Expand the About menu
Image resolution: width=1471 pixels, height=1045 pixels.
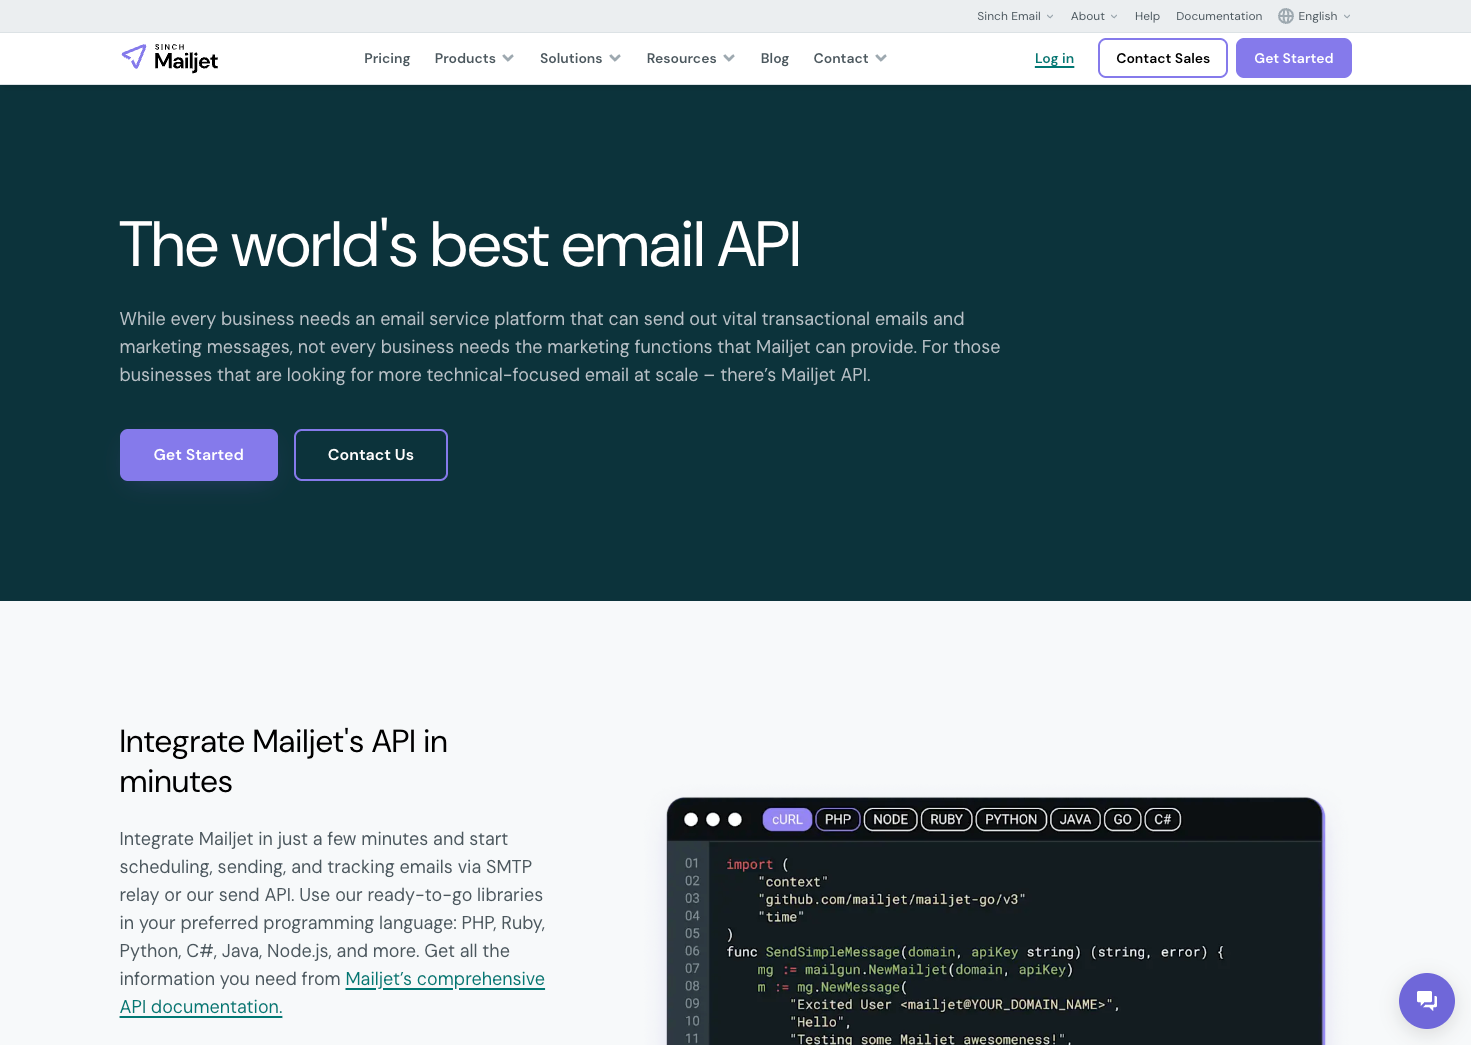pos(1092,16)
